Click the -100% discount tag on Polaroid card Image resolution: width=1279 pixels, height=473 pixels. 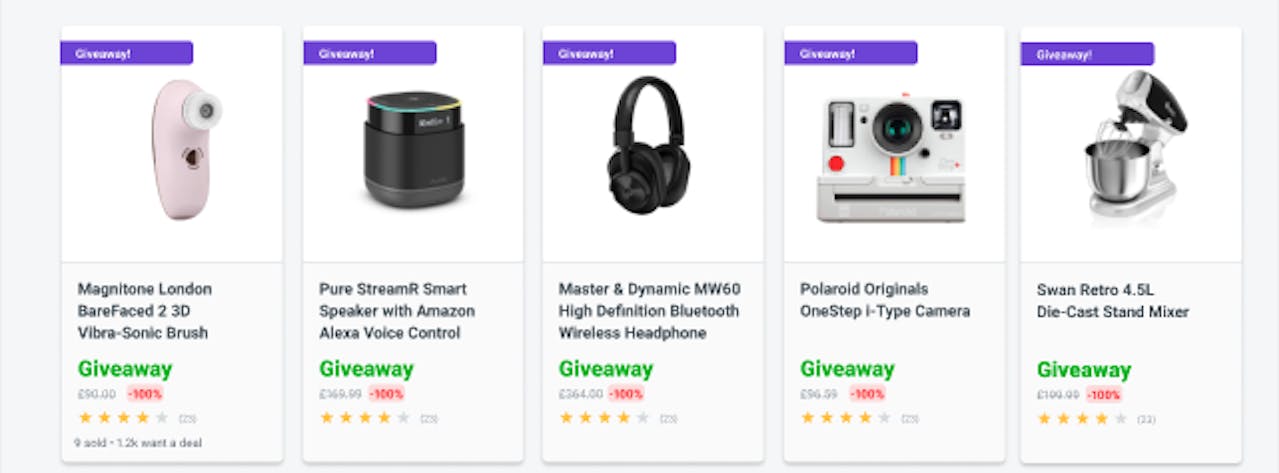tap(867, 394)
